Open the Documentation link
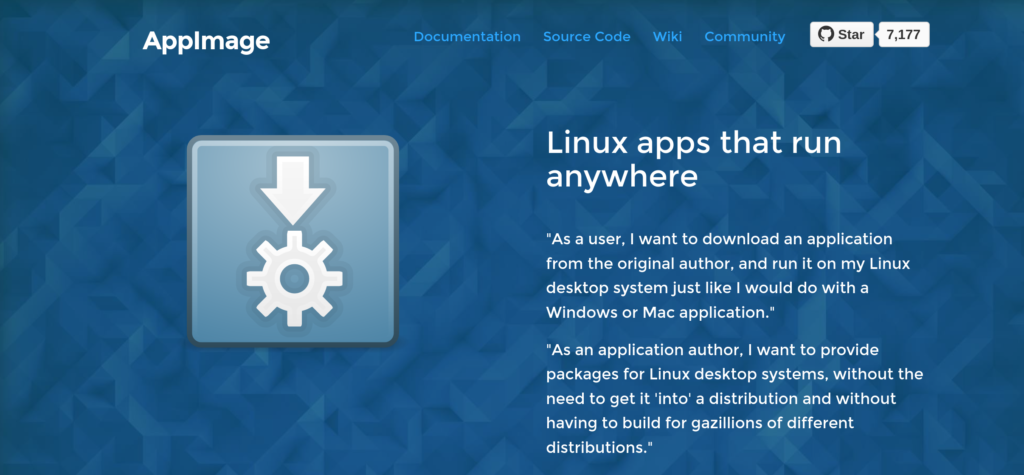The height and width of the screenshot is (475, 1024). click(x=467, y=37)
